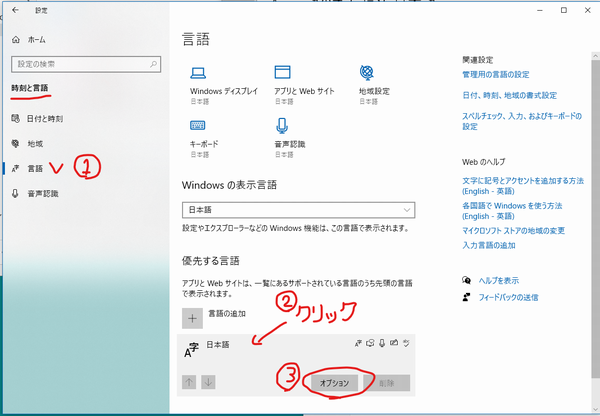The height and width of the screenshot is (416, 600).
Task: Click the 地域設定 tile label
Action: point(374,91)
